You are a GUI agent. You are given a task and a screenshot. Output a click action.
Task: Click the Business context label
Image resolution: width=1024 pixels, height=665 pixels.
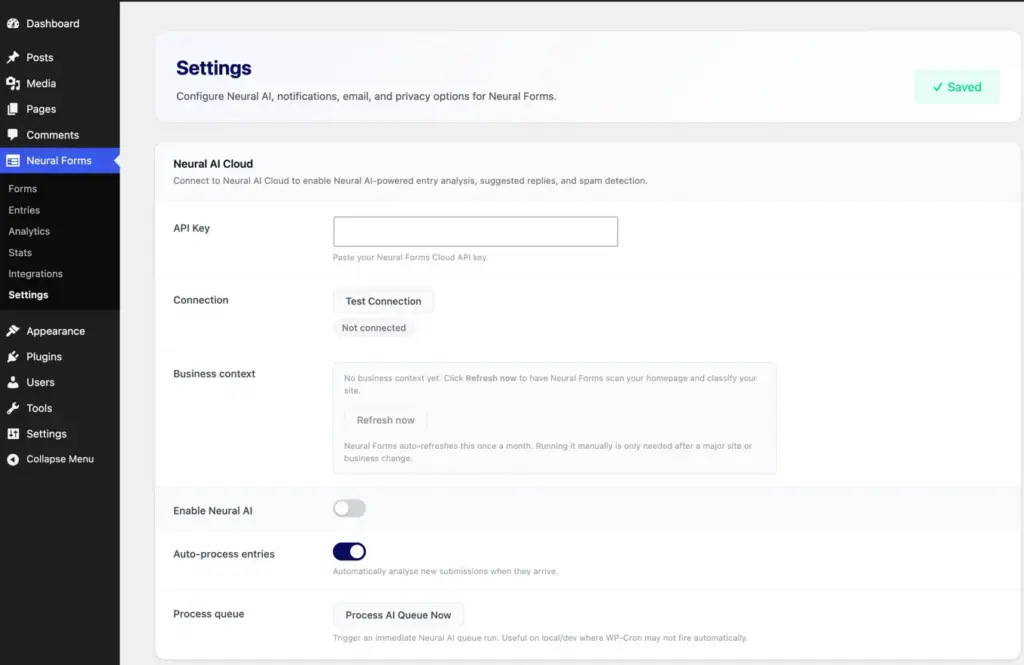214,374
